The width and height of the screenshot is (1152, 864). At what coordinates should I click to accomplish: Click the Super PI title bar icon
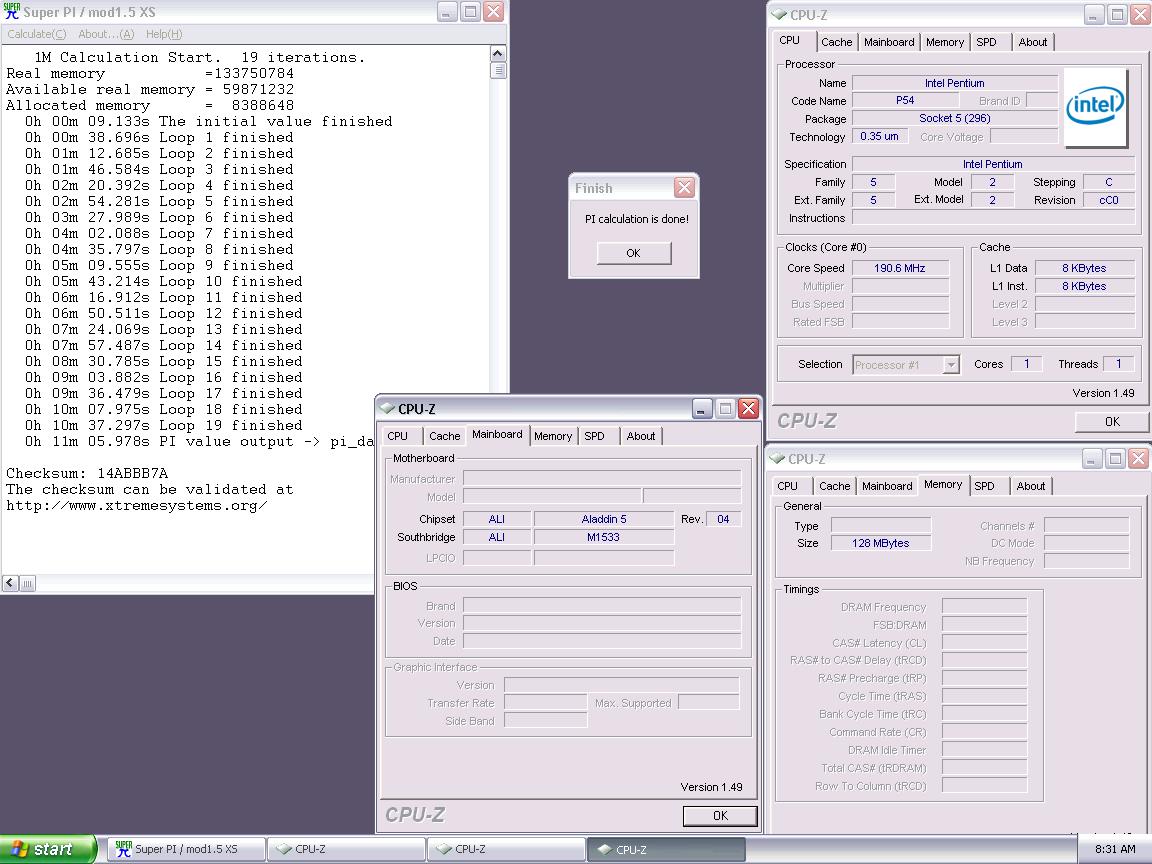12,11
